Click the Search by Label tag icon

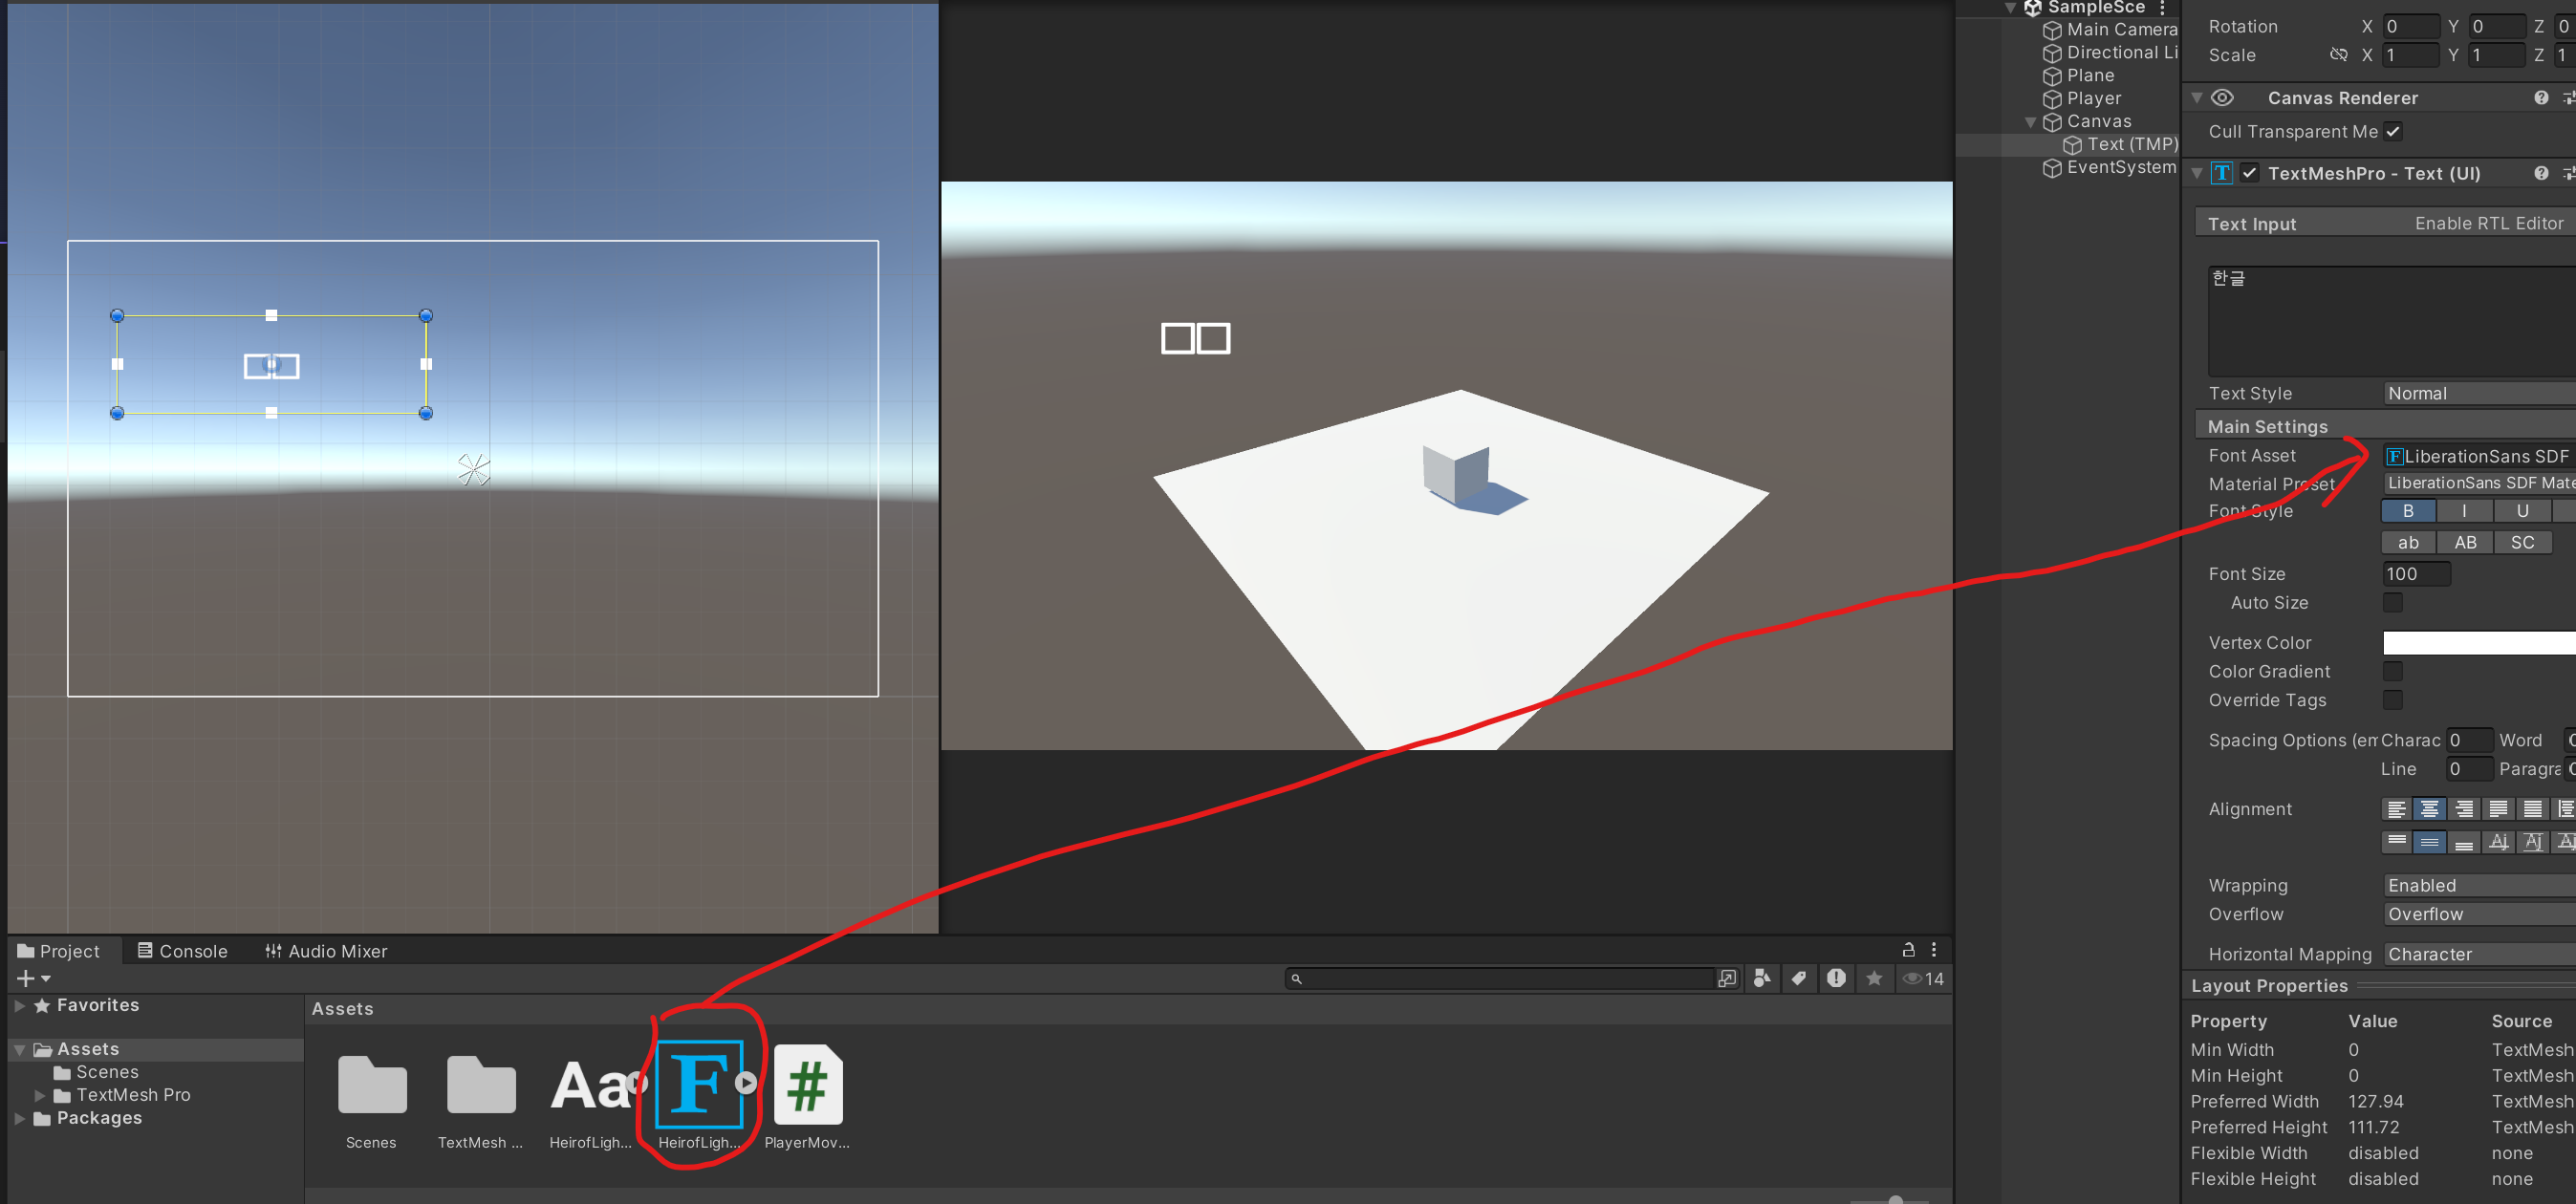click(1799, 978)
